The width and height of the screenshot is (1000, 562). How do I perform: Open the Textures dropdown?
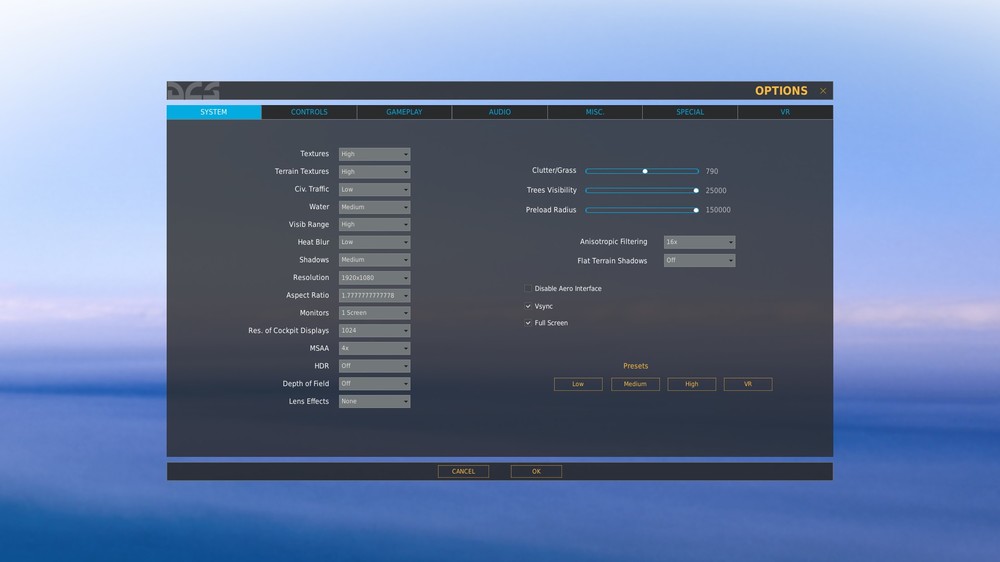[x=374, y=154]
